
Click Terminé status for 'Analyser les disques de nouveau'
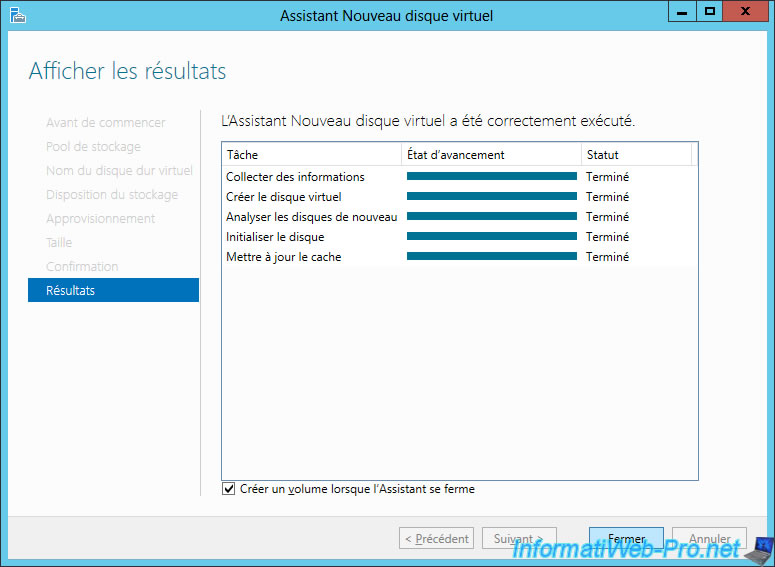[607, 217]
